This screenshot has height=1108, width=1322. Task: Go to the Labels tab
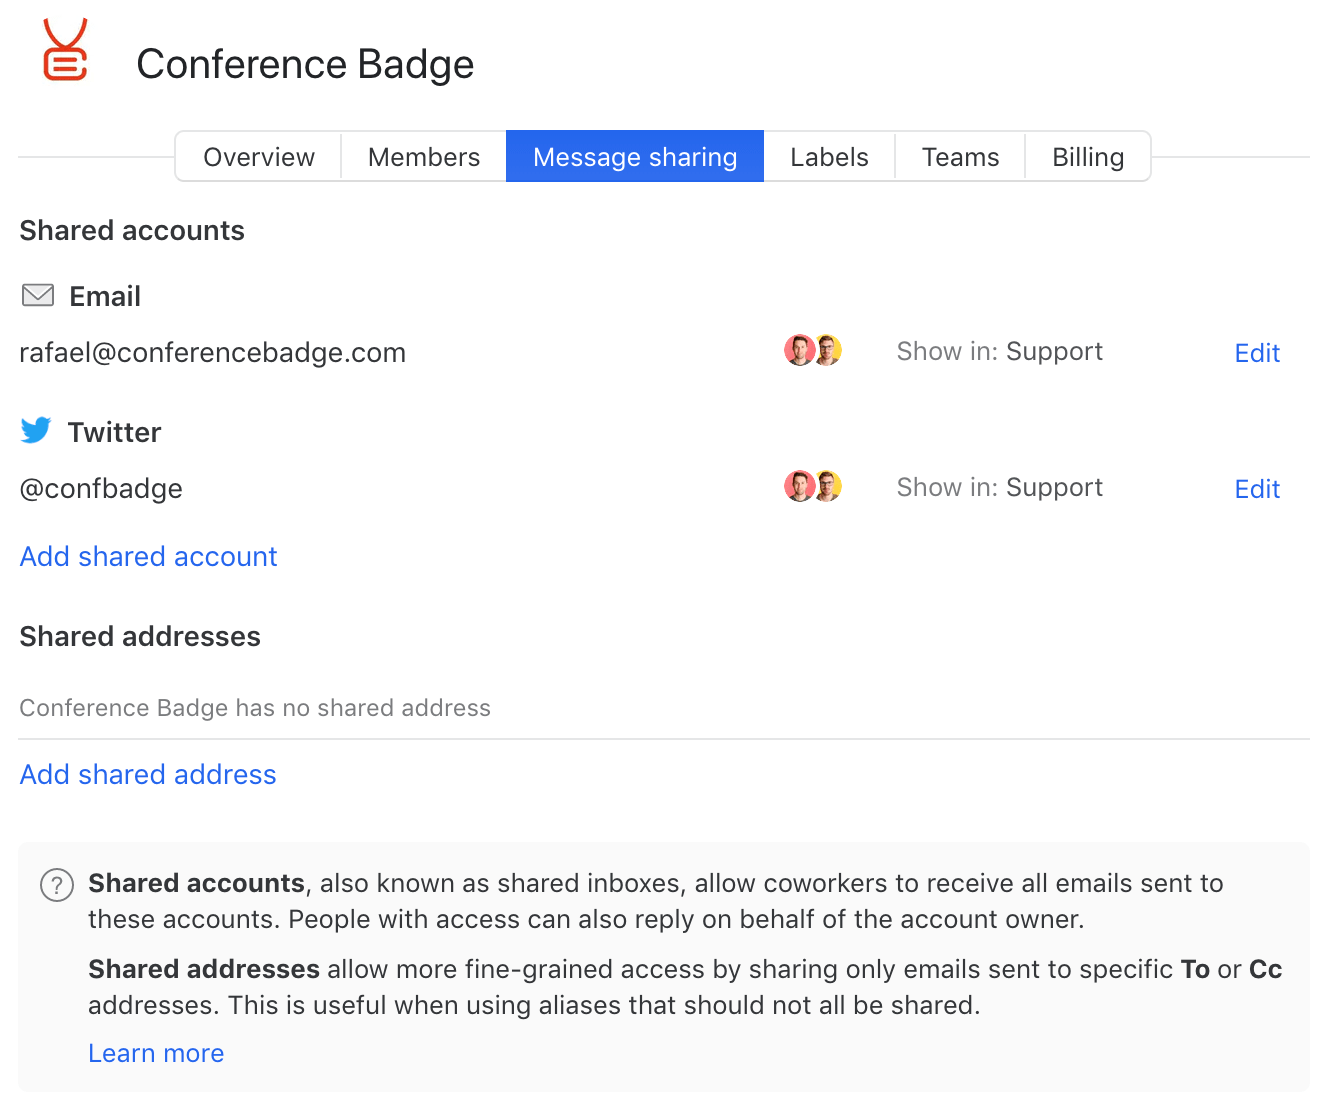pos(829,157)
